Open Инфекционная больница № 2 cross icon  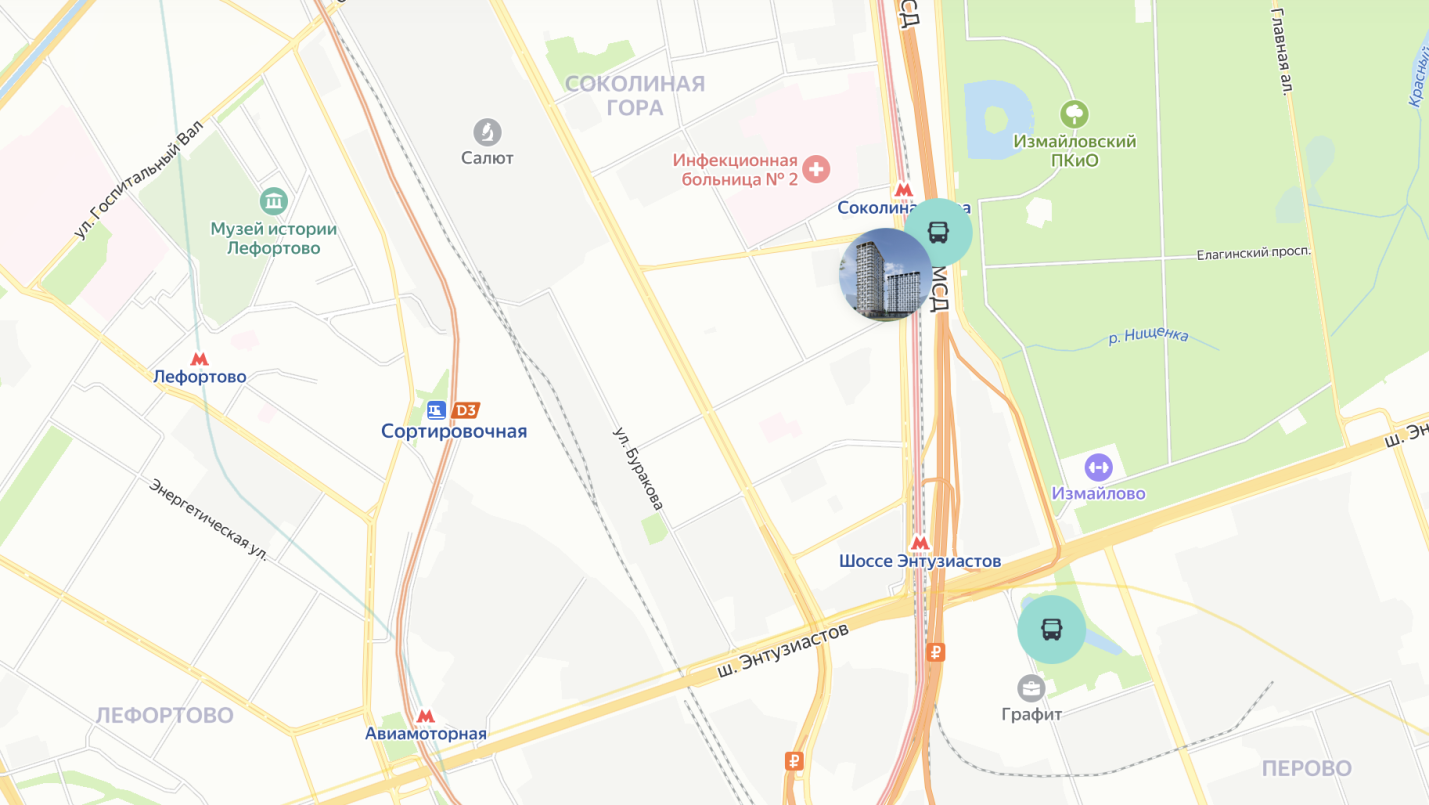(816, 169)
